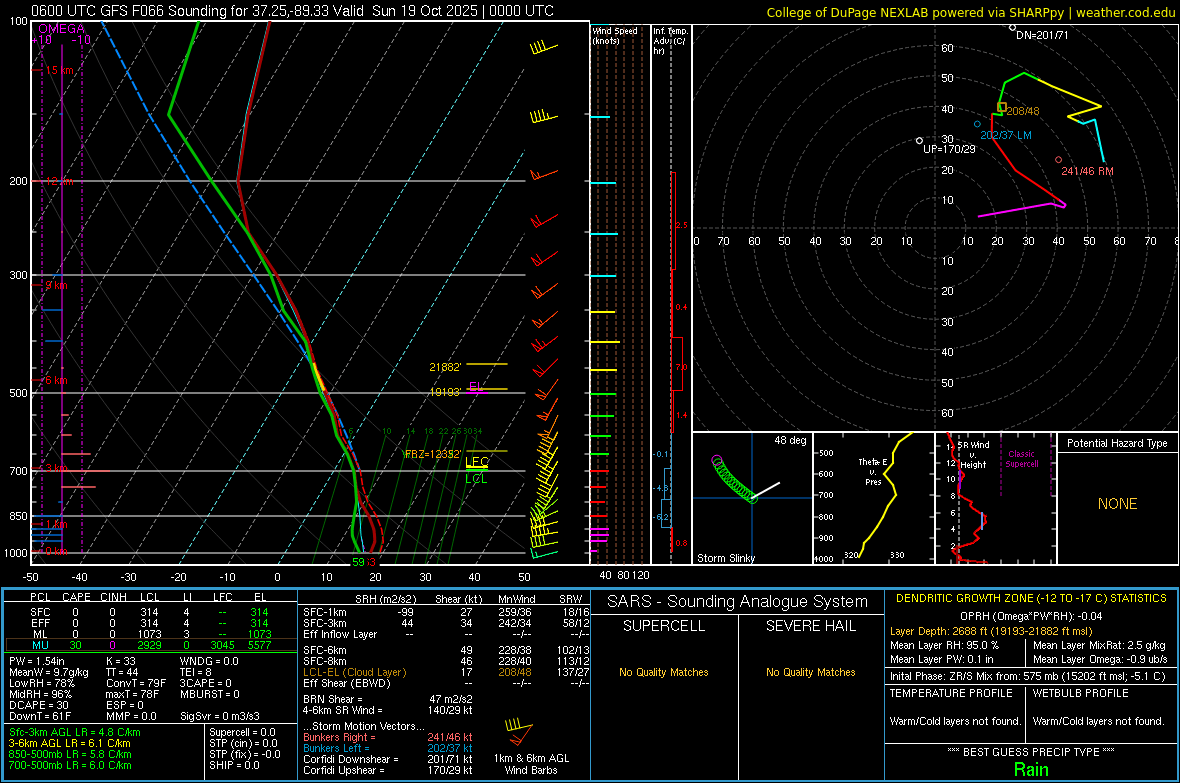Image resolution: width=1180 pixels, height=783 pixels.
Task: Click the green Storm Slinky circle chain
Action: coord(732,479)
